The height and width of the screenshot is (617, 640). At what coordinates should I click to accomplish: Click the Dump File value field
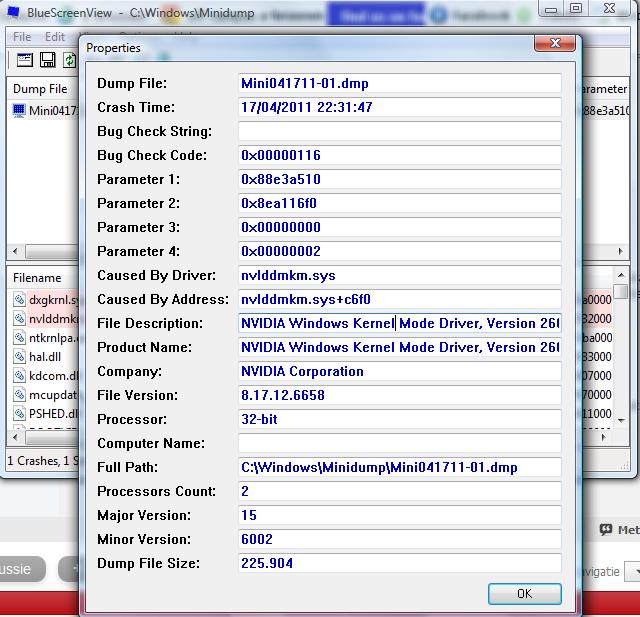(400, 84)
